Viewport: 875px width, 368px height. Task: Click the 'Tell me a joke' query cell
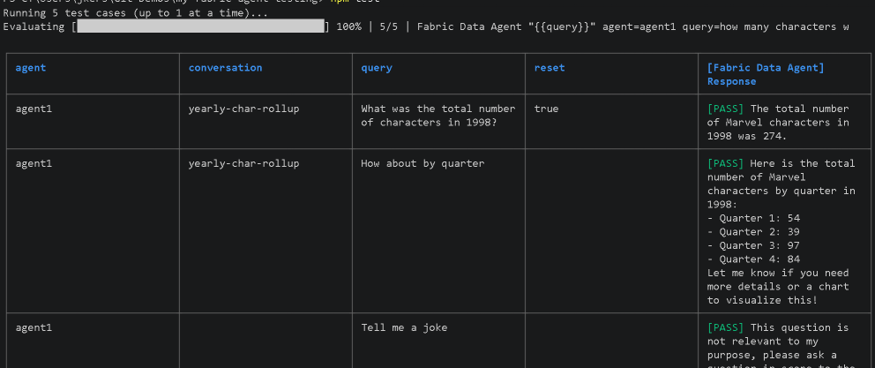point(404,328)
